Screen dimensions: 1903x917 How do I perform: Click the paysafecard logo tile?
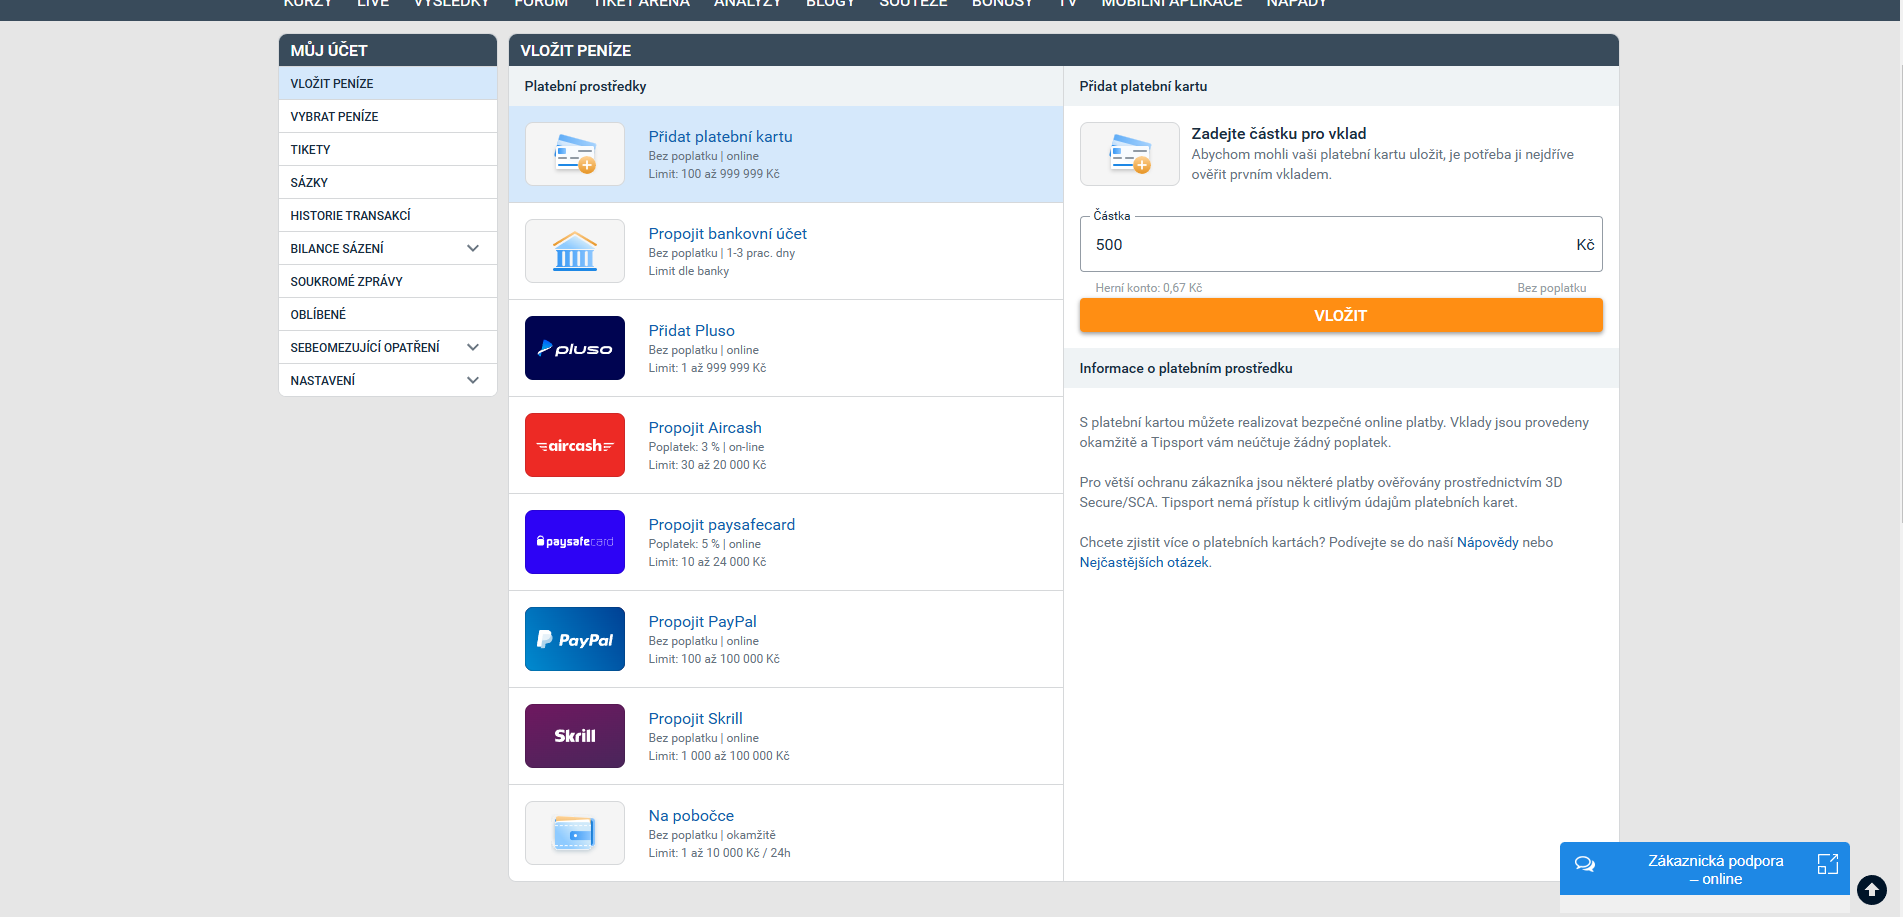(575, 542)
